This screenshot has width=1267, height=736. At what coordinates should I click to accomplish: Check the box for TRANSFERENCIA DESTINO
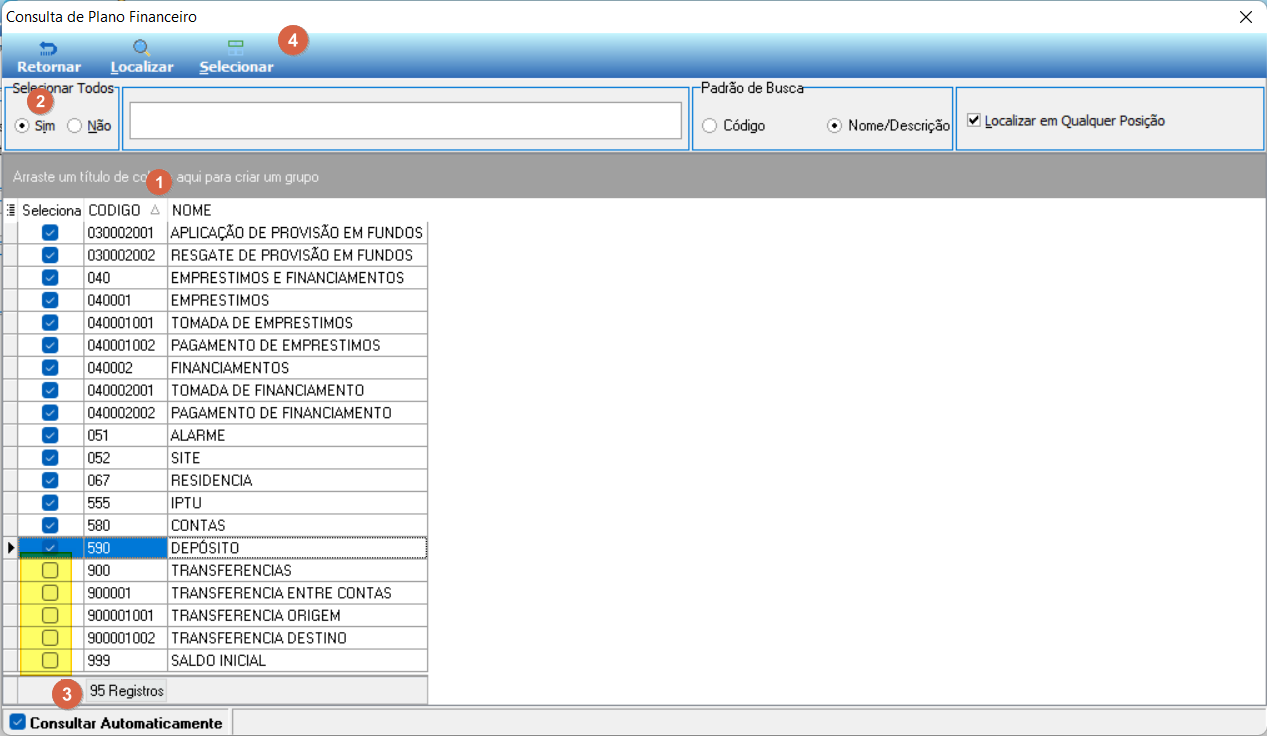[x=50, y=638]
